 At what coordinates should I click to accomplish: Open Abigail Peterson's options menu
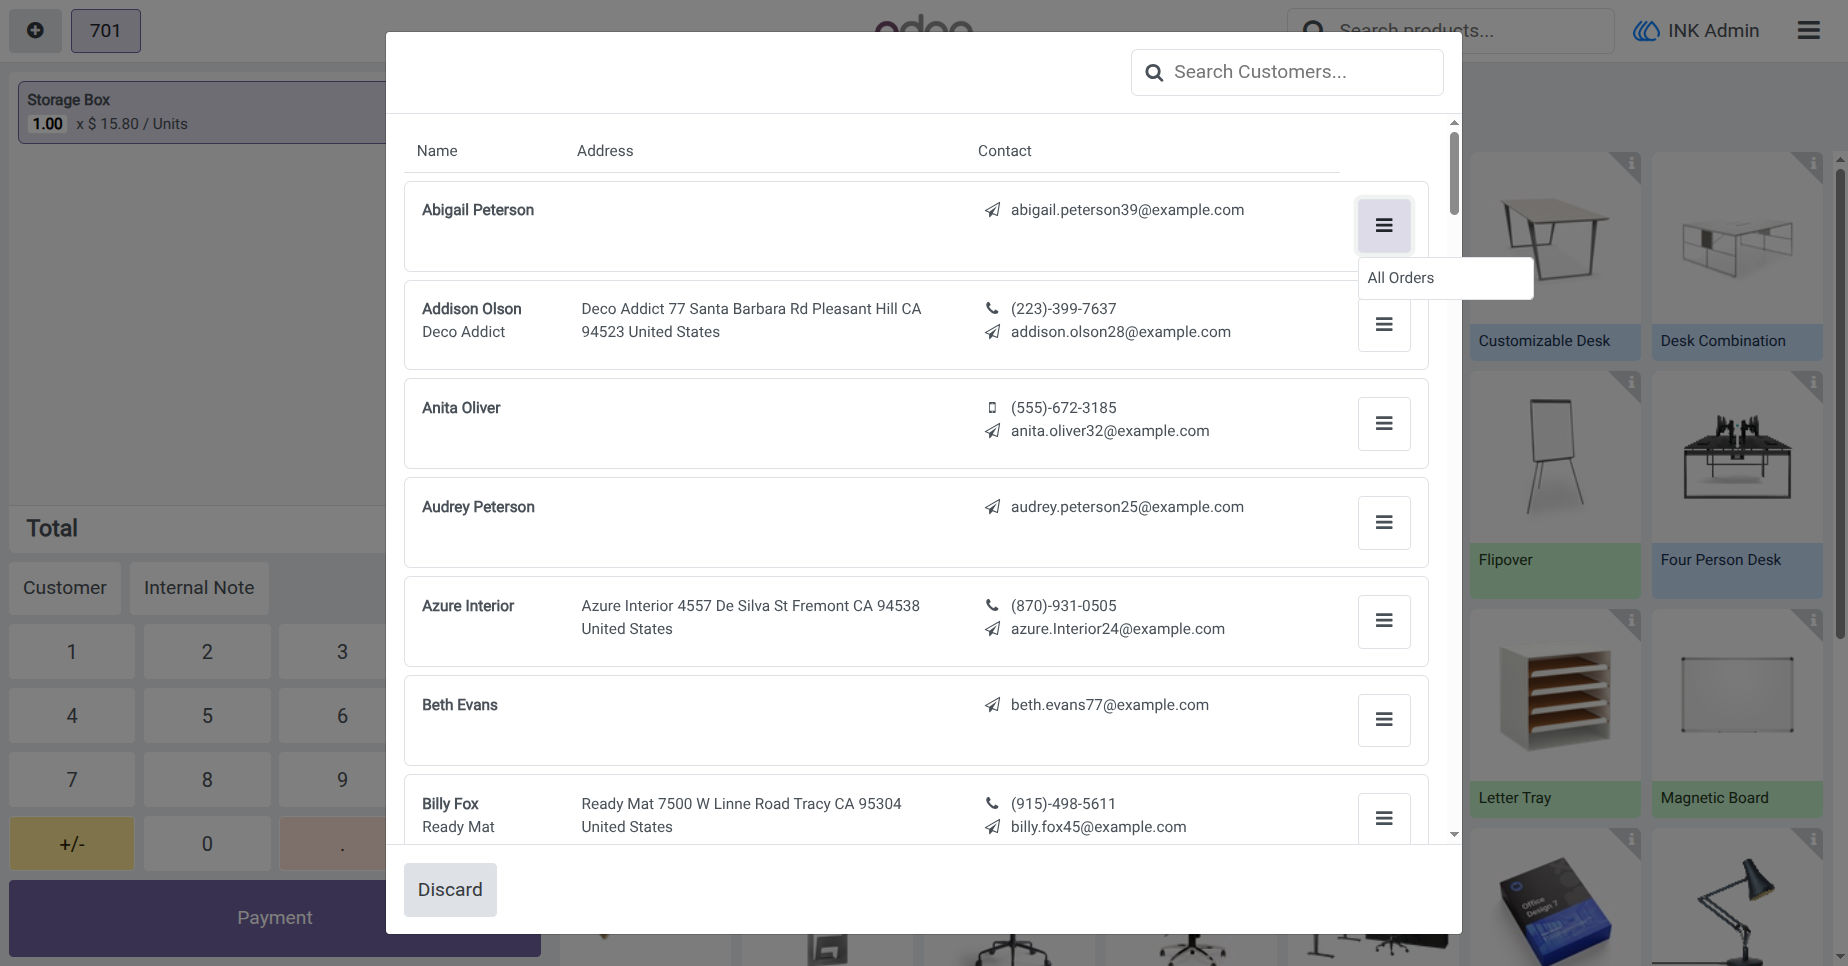[1384, 225]
